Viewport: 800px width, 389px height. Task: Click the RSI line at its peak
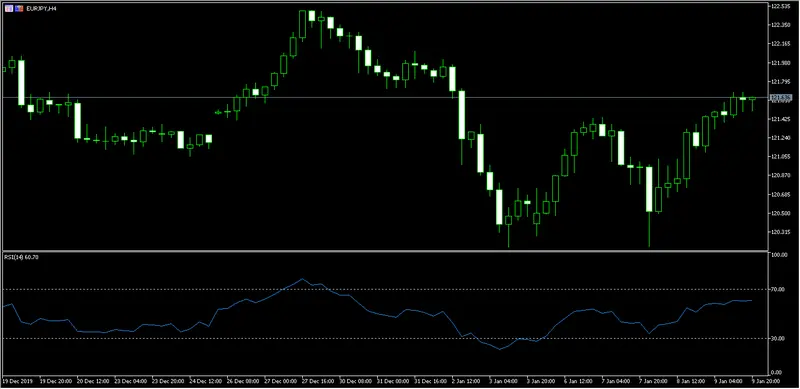[x=302, y=279]
